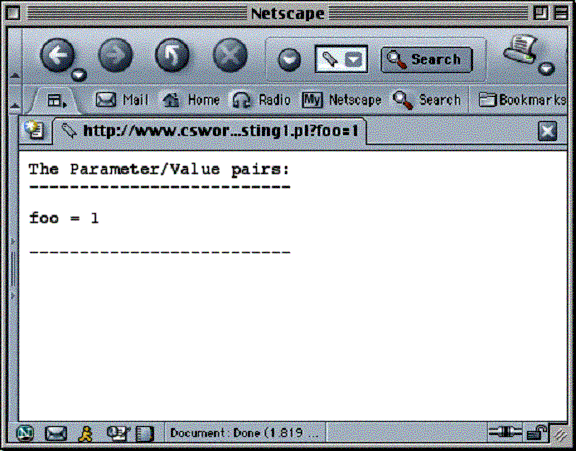Reload the page with the Reload button

[x=172, y=55]
